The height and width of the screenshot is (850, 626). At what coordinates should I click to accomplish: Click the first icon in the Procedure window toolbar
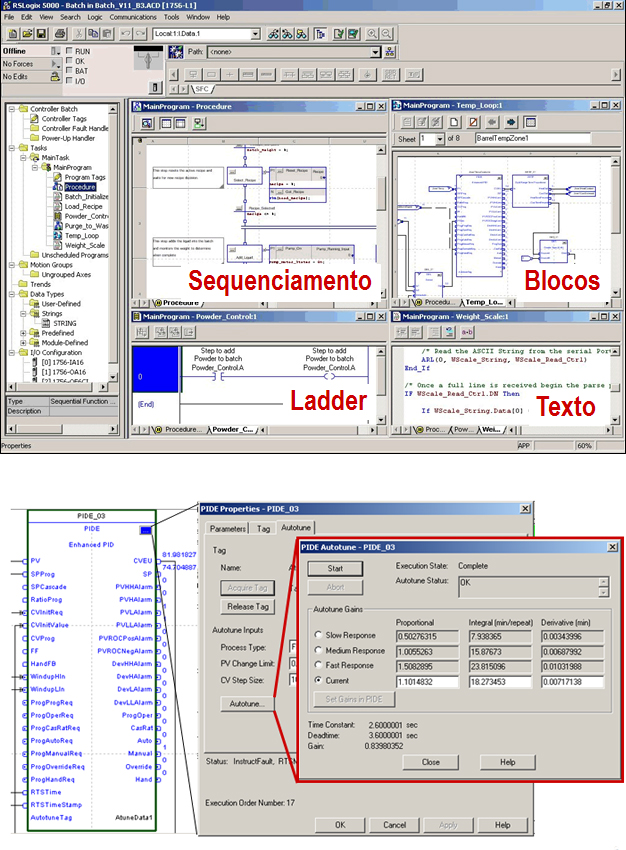tap(147, 124)
